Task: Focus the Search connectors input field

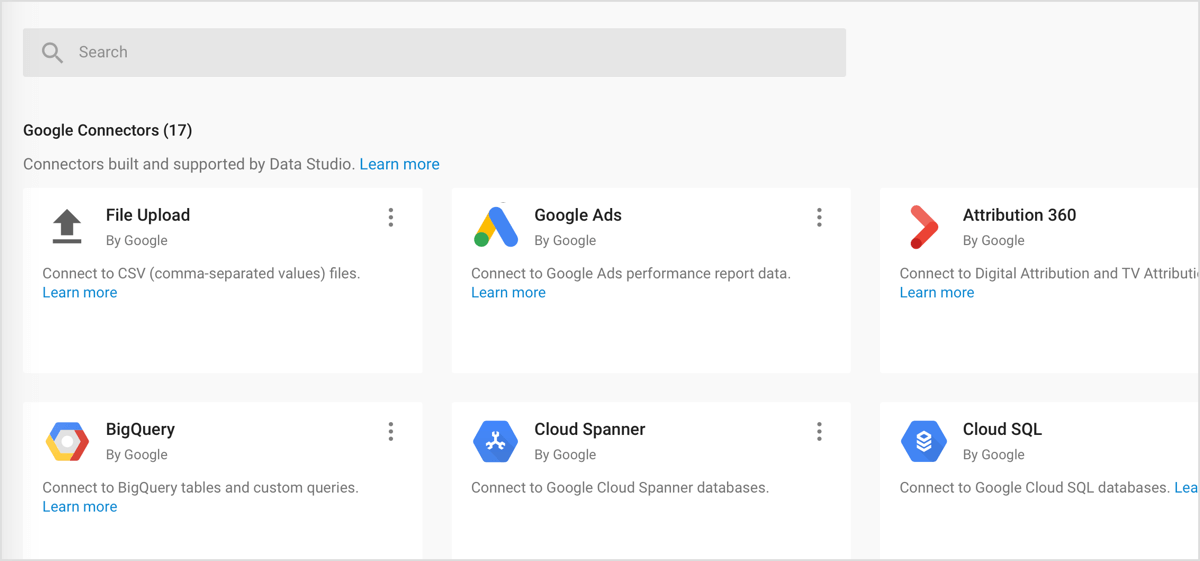Action: 450,52
